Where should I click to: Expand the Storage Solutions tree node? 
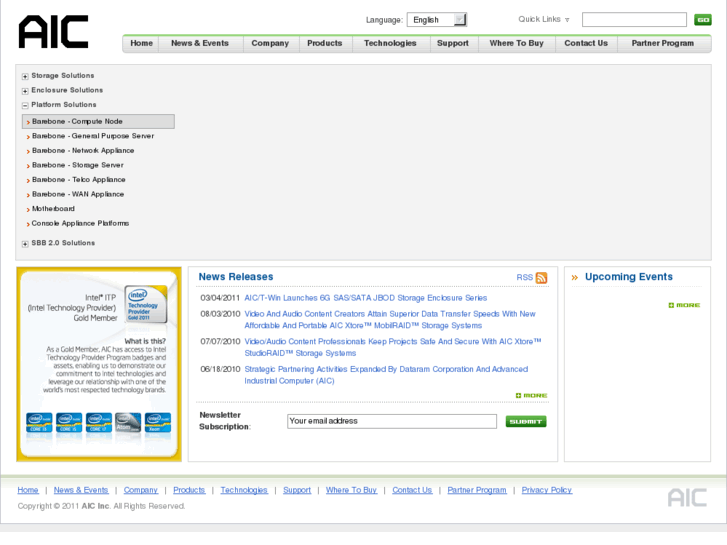coord(25,76)
